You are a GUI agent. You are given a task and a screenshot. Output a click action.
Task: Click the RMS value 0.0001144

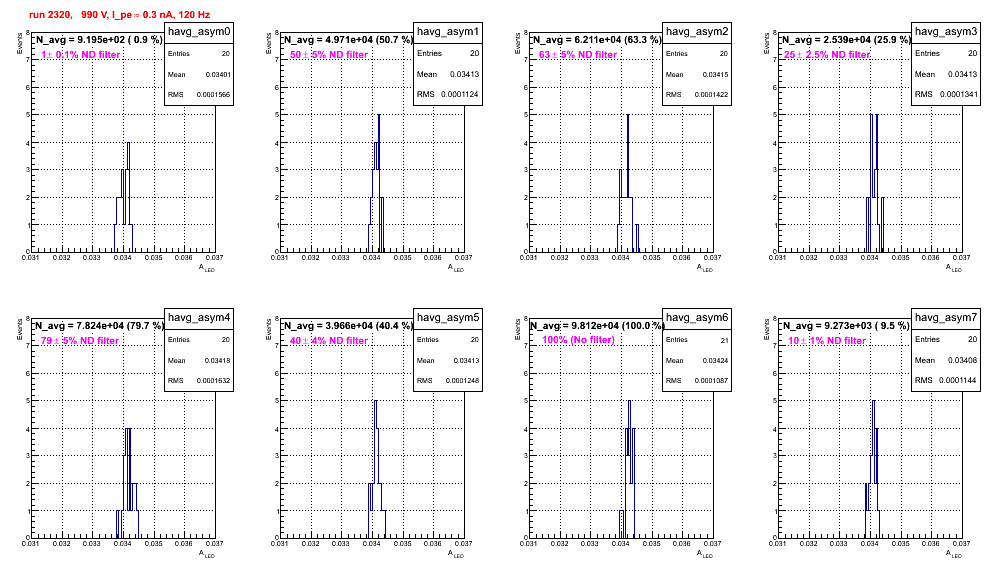(959, 380)
